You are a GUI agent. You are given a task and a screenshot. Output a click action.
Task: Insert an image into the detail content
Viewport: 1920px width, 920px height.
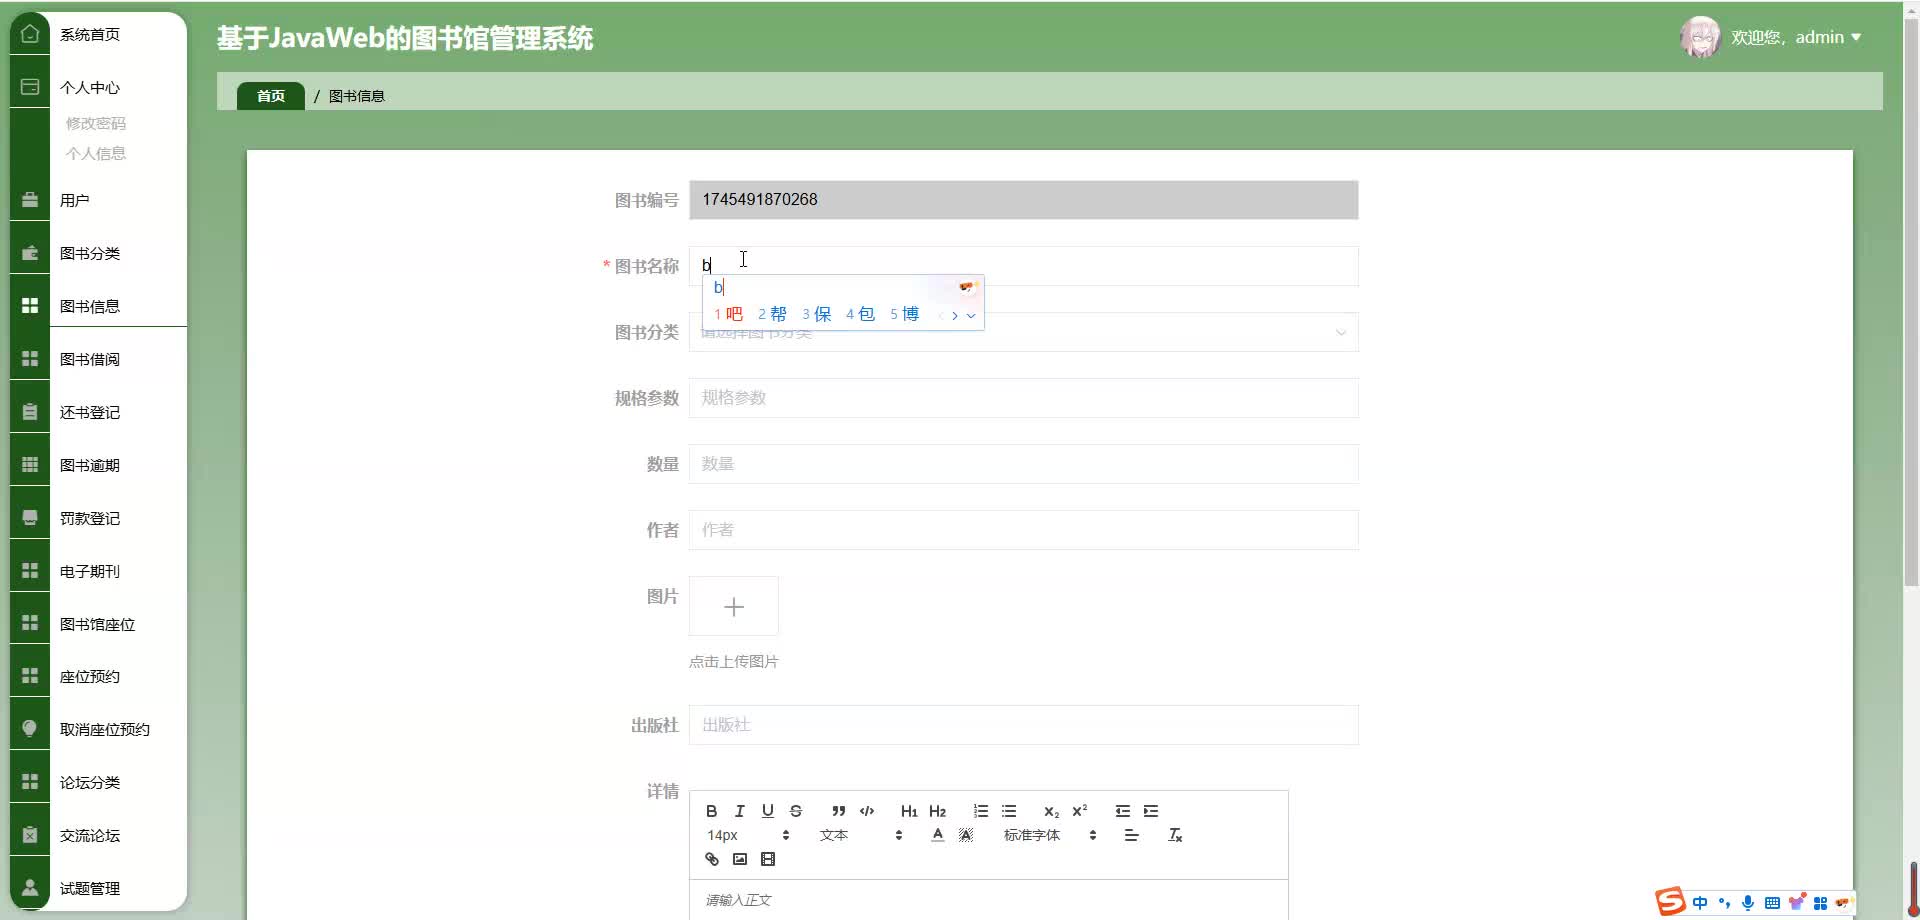point(740,859)
